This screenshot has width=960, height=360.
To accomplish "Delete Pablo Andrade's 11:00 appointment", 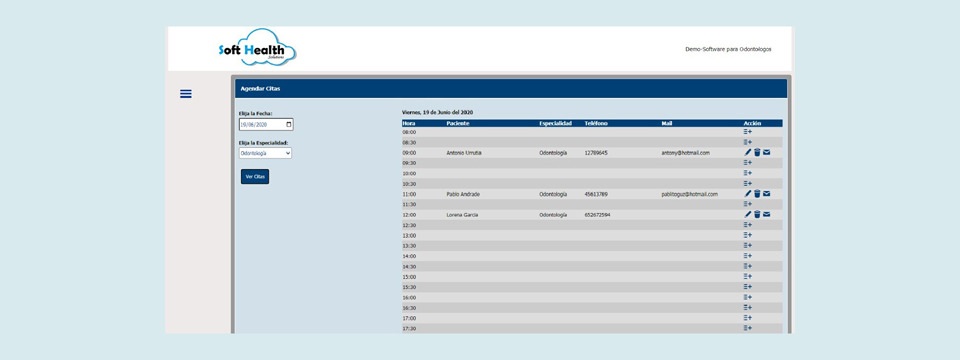I will (757, 193).
